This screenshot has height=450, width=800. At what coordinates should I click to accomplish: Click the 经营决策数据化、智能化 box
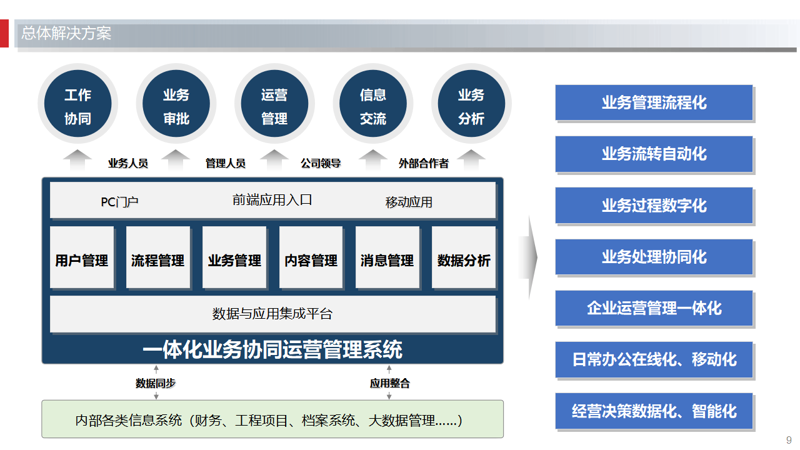[654, 411]
